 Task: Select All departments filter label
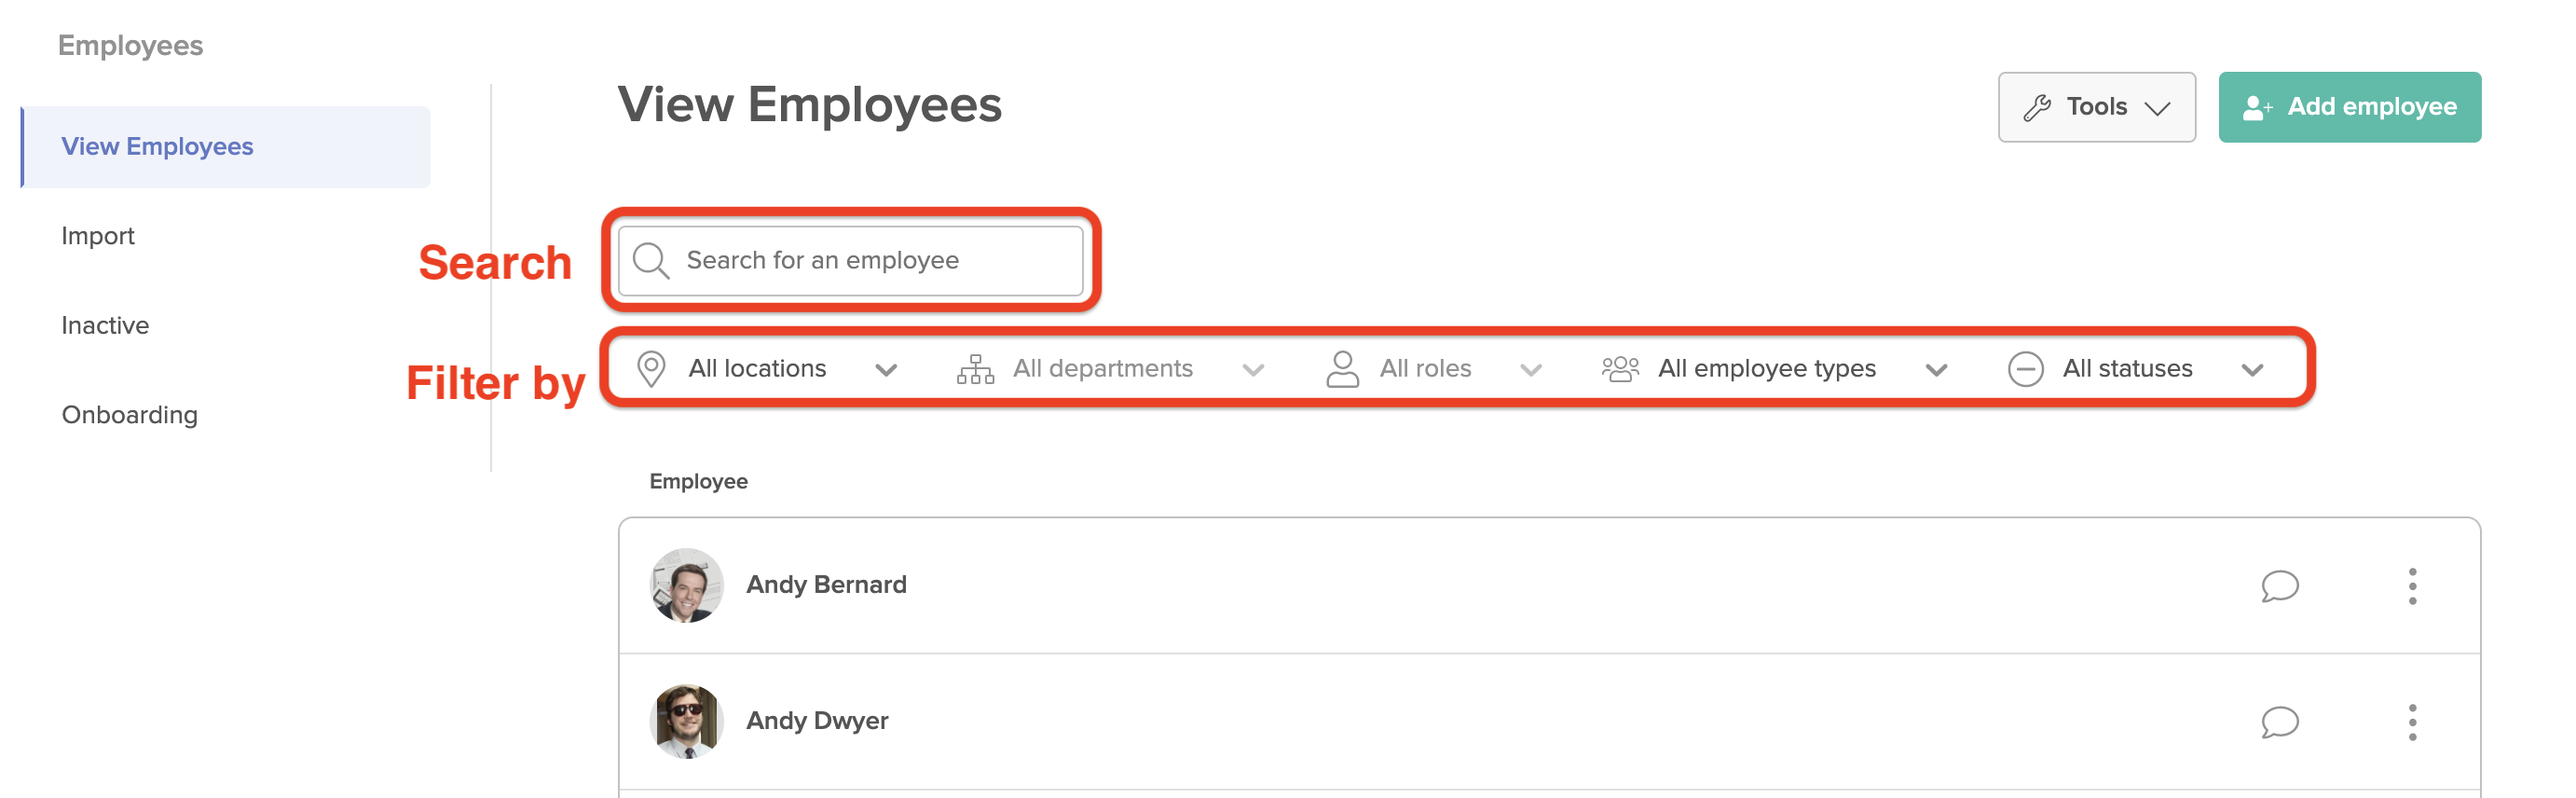[1102, 369]
